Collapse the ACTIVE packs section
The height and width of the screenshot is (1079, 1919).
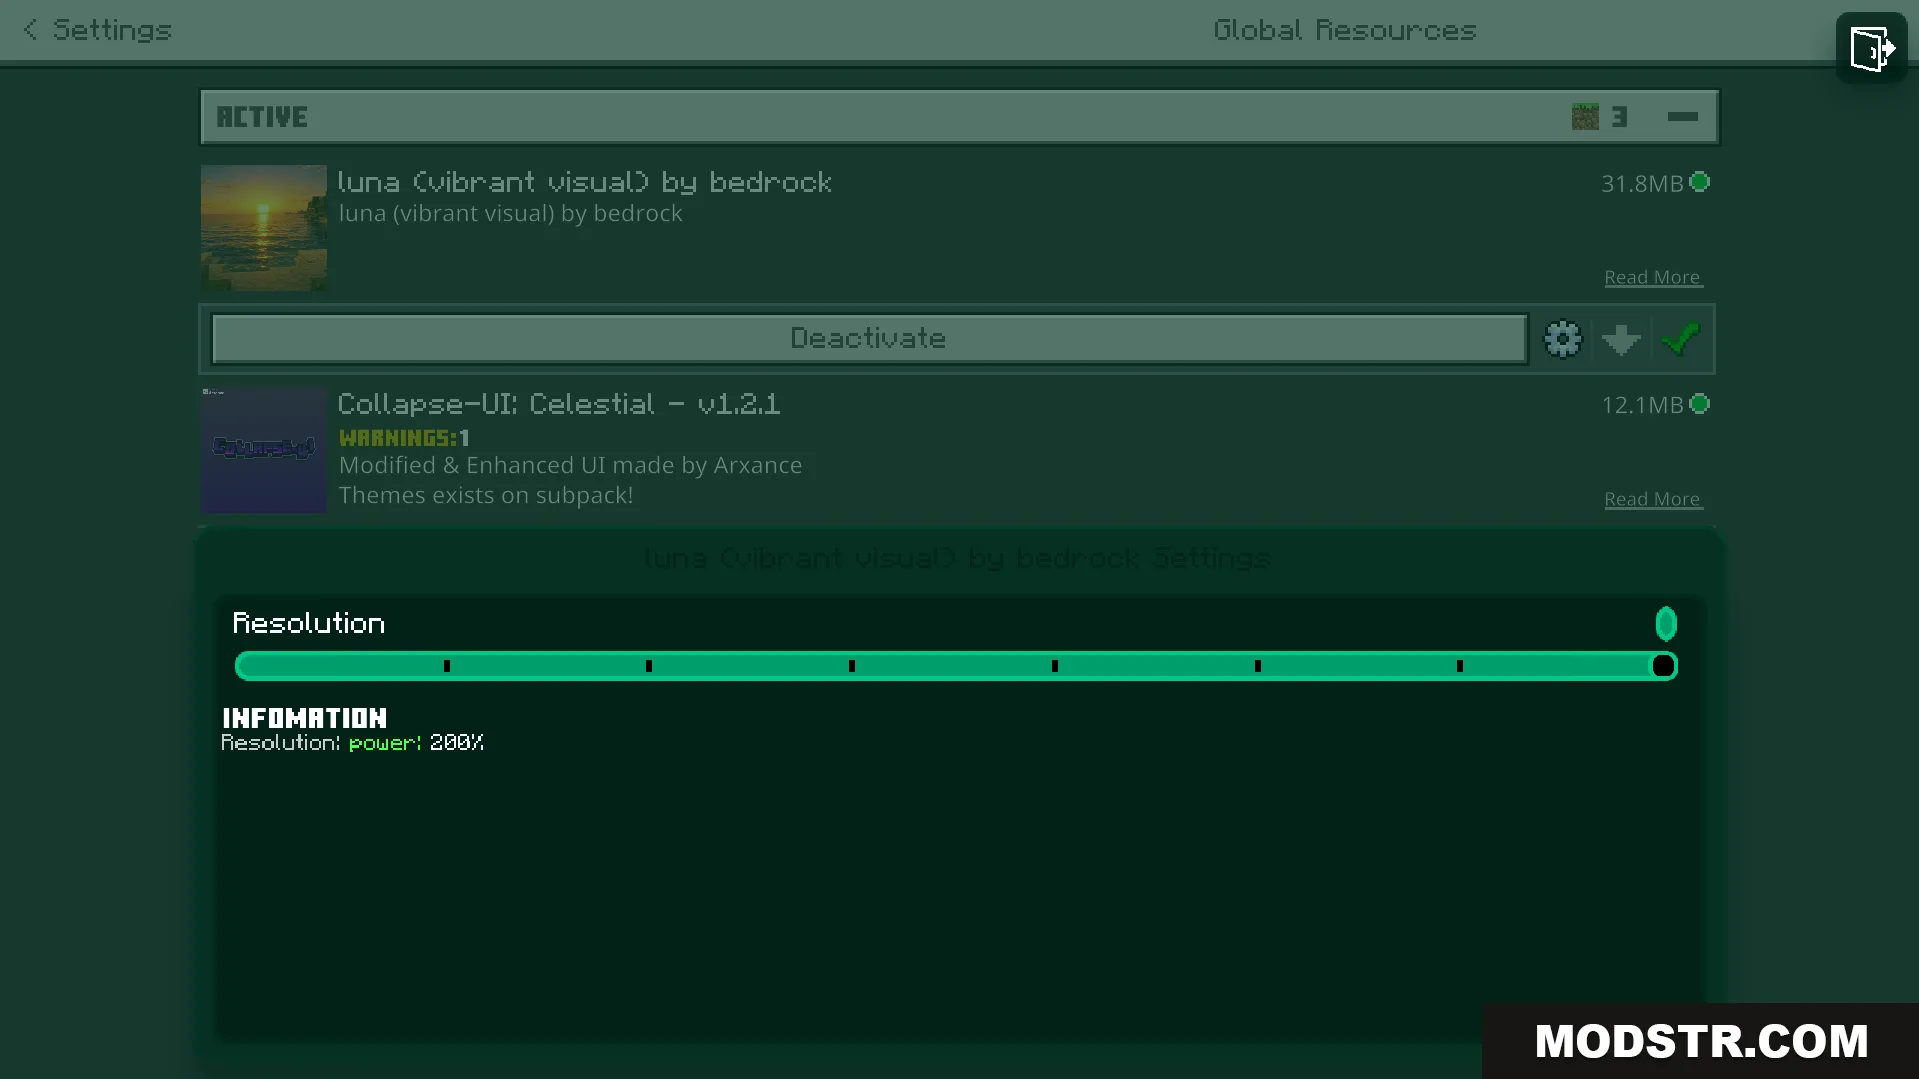click(x=1683, y=117)
